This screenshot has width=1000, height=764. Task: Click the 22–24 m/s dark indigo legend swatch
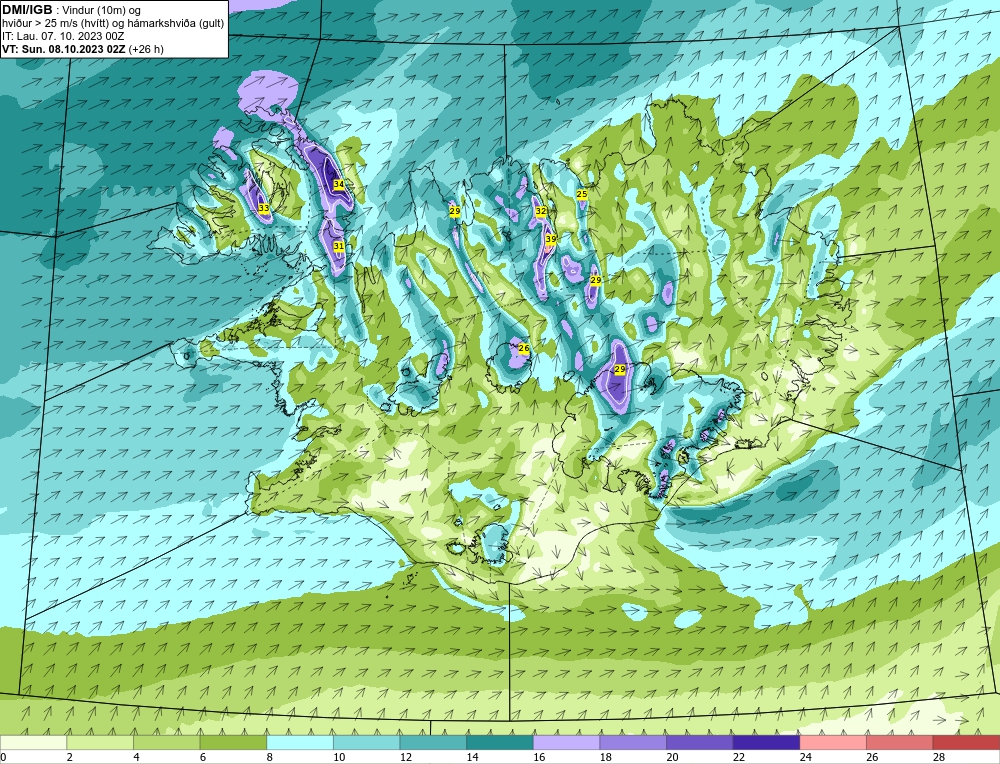tap(767, 742)
